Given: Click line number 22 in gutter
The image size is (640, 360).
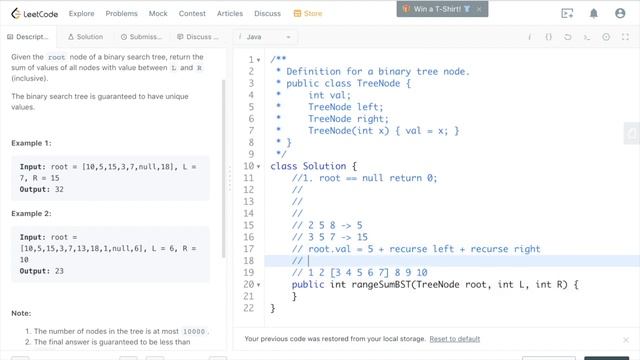Looking at the screenshot, I should click(249, 308).
